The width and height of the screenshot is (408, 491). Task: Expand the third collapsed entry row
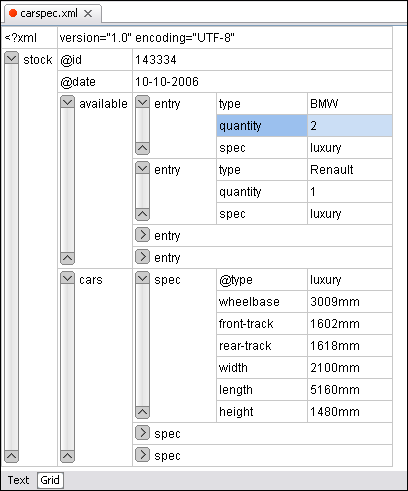tap(143, 235)
